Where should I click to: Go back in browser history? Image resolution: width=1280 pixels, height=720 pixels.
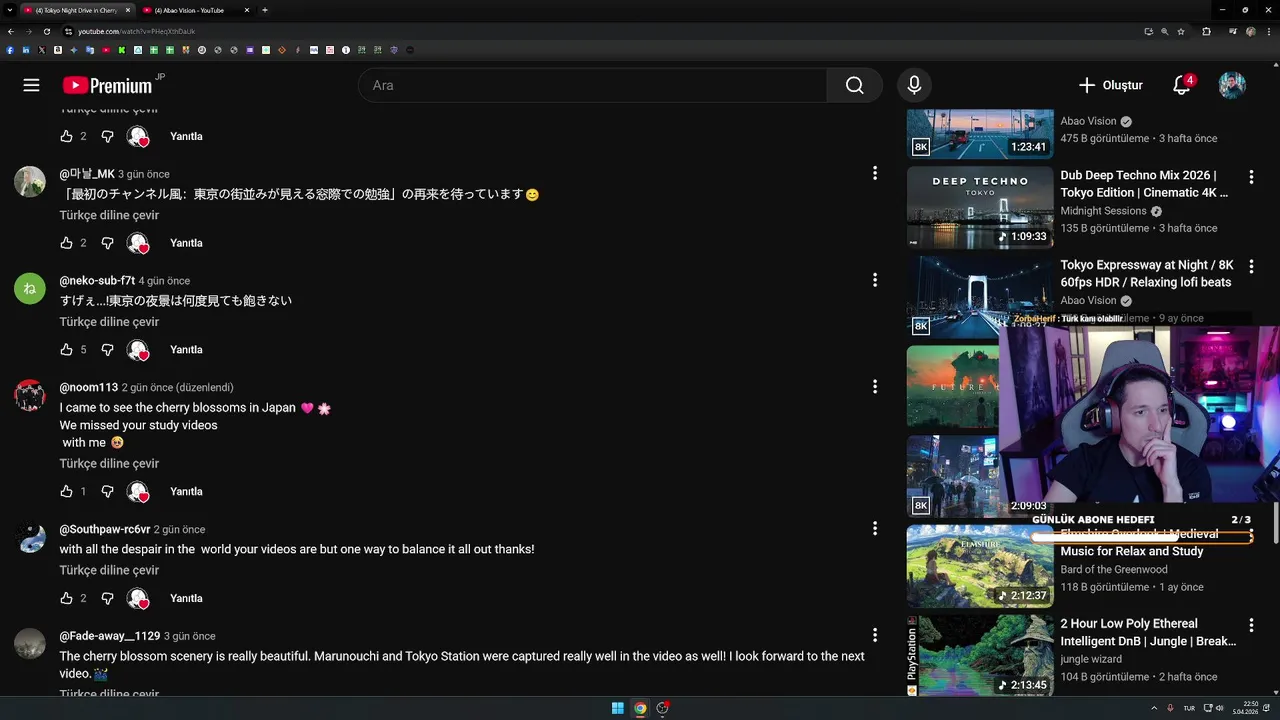[10, 31]
